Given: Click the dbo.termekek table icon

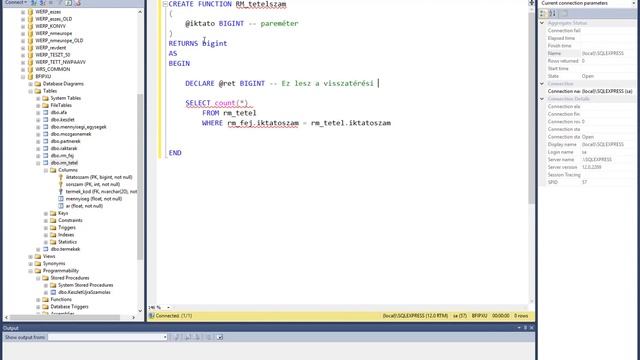Looking at the screenshot, I should tap(46, 249).
